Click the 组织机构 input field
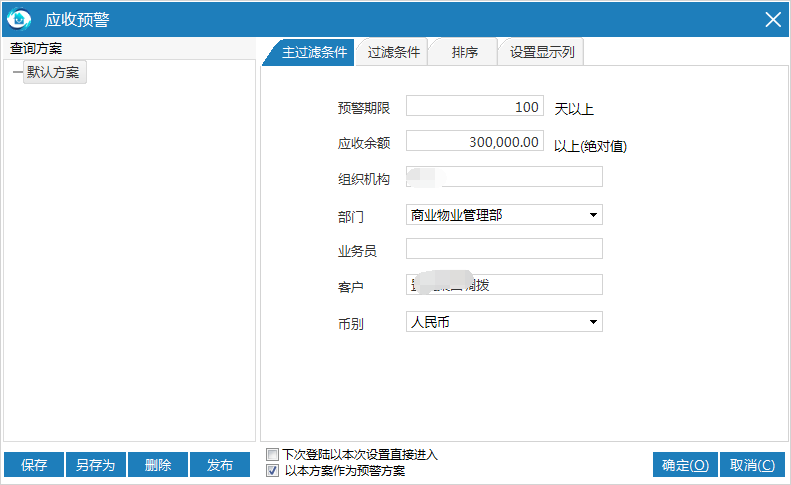This screenshot has height=485, width=791. click(x=504, y=177)
